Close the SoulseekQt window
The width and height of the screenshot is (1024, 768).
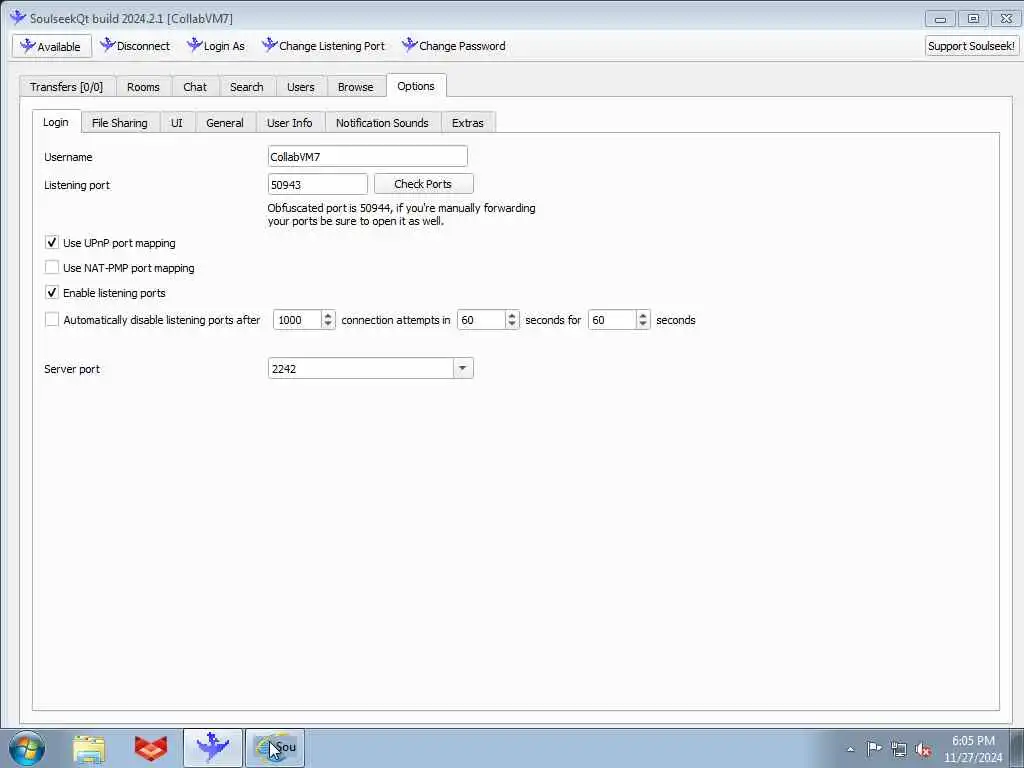[x=1006, y=19]
